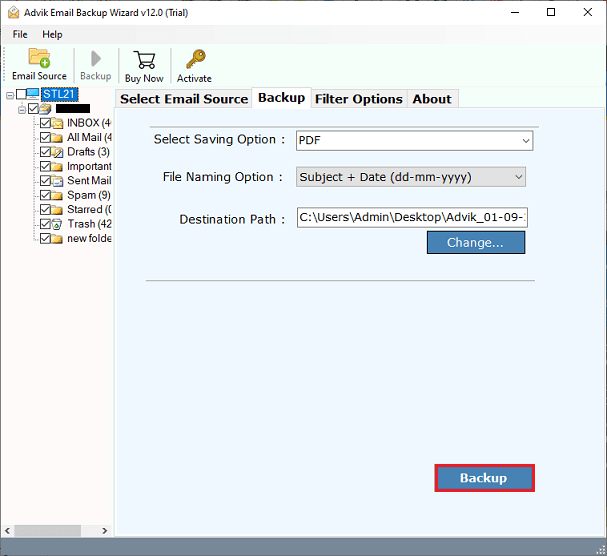Select the Trash folder label

point(89,224)
